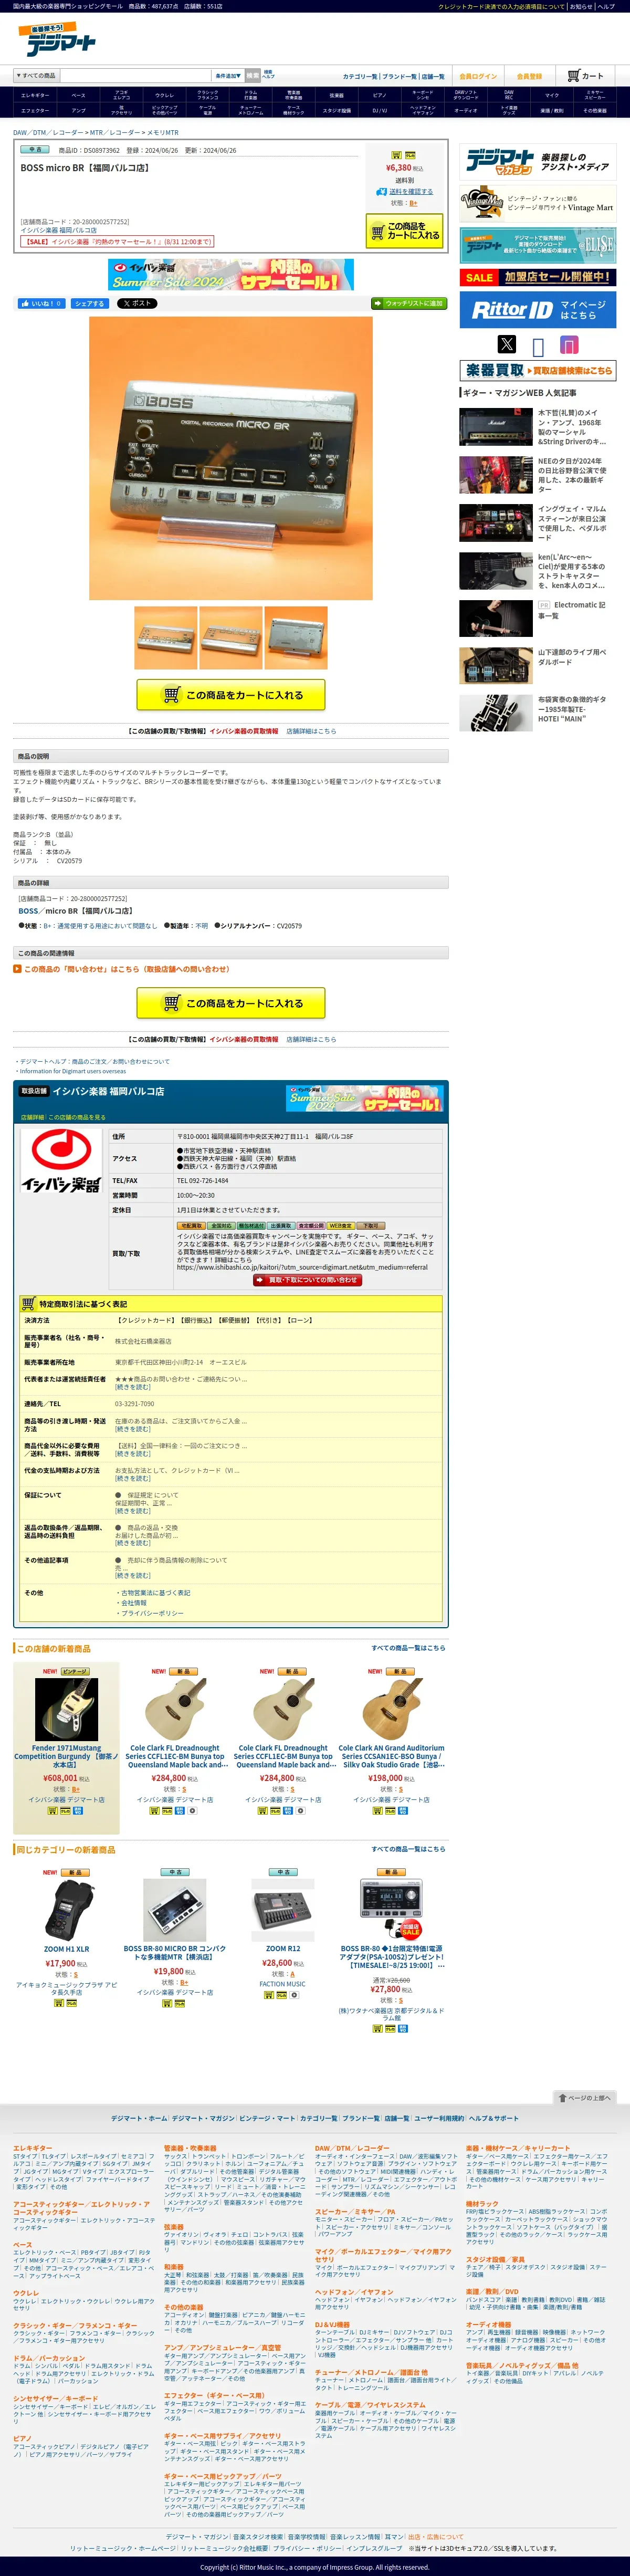Click member registration link (会員登録)
The height and width of the screenshot is (2576, 630).
[x=529, y=76]
